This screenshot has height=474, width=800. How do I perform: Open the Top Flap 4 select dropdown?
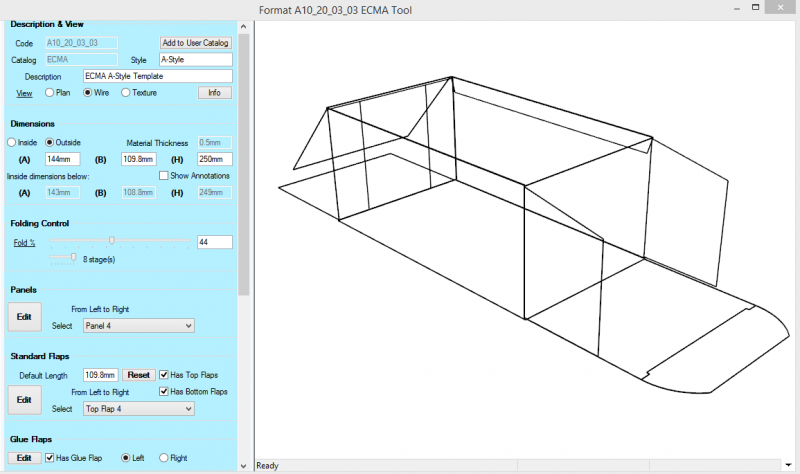pos(139,409)
